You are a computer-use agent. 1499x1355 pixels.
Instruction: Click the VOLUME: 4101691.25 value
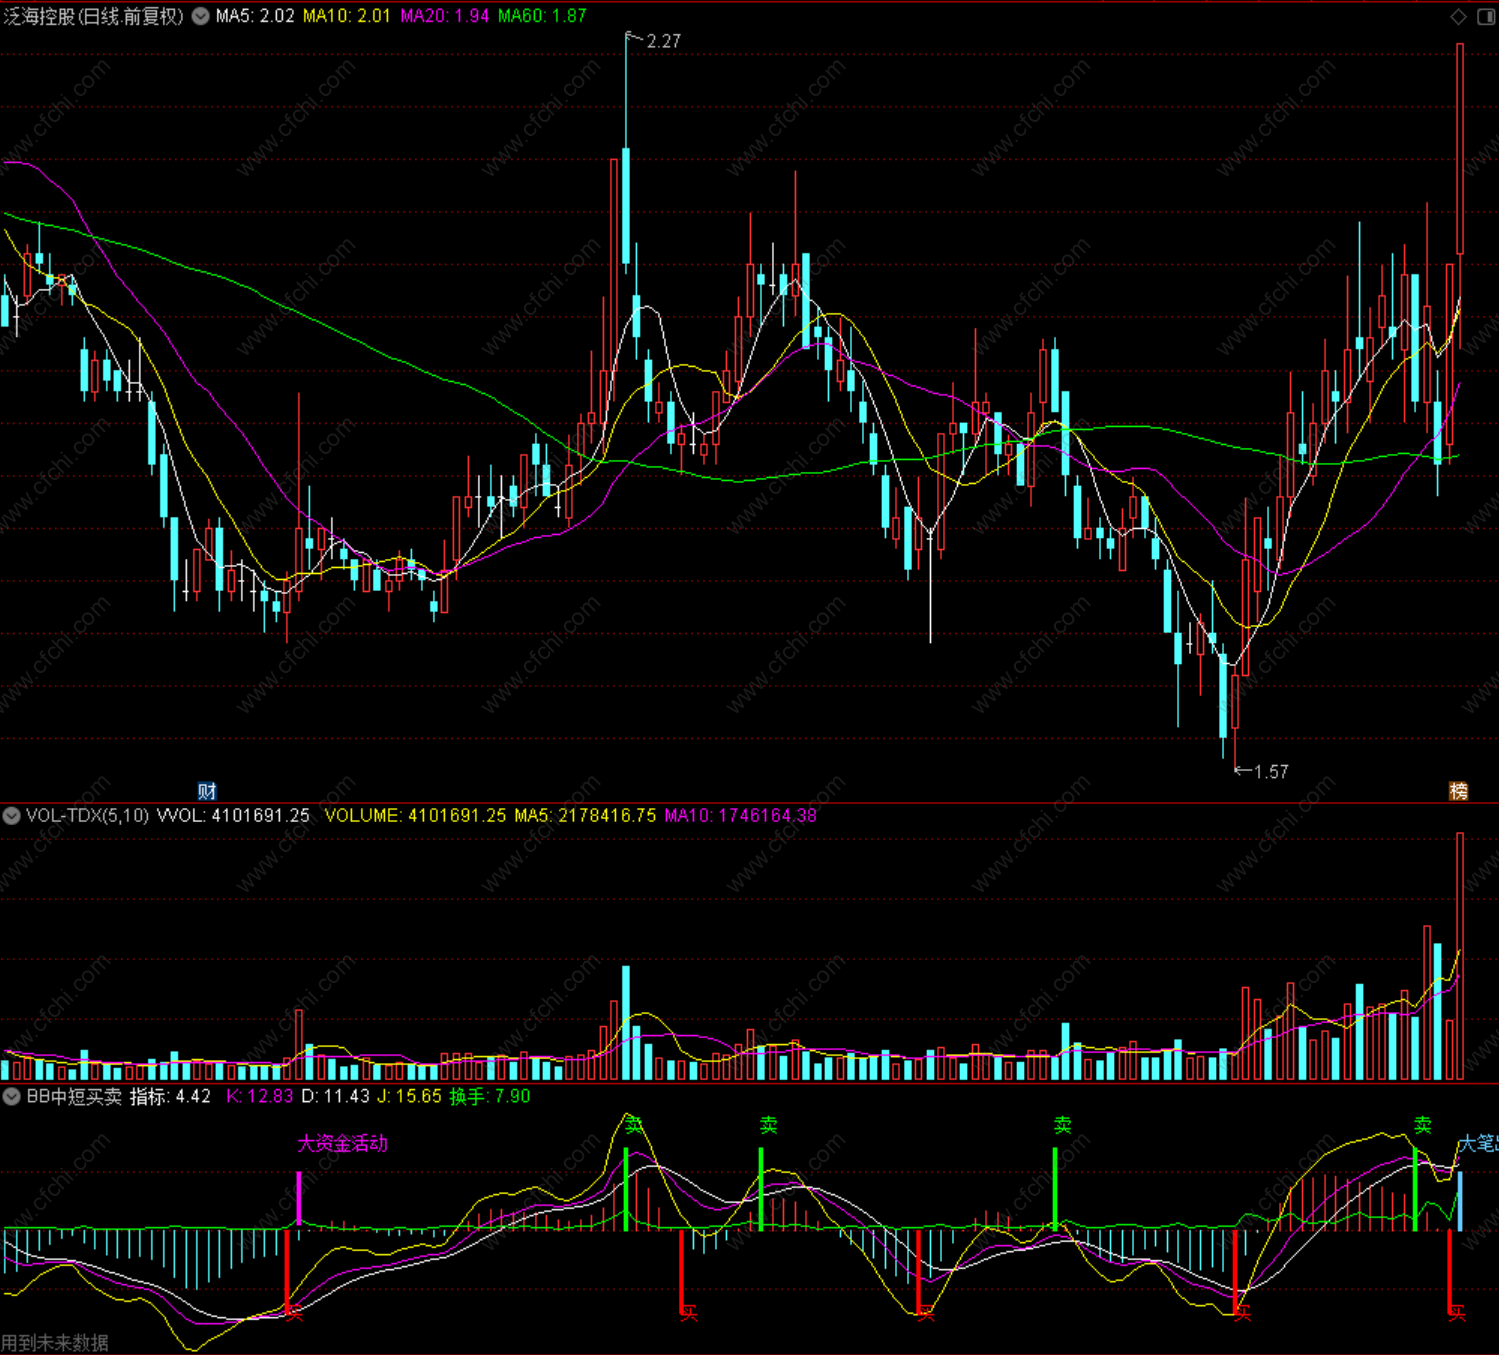coord(415,815)
